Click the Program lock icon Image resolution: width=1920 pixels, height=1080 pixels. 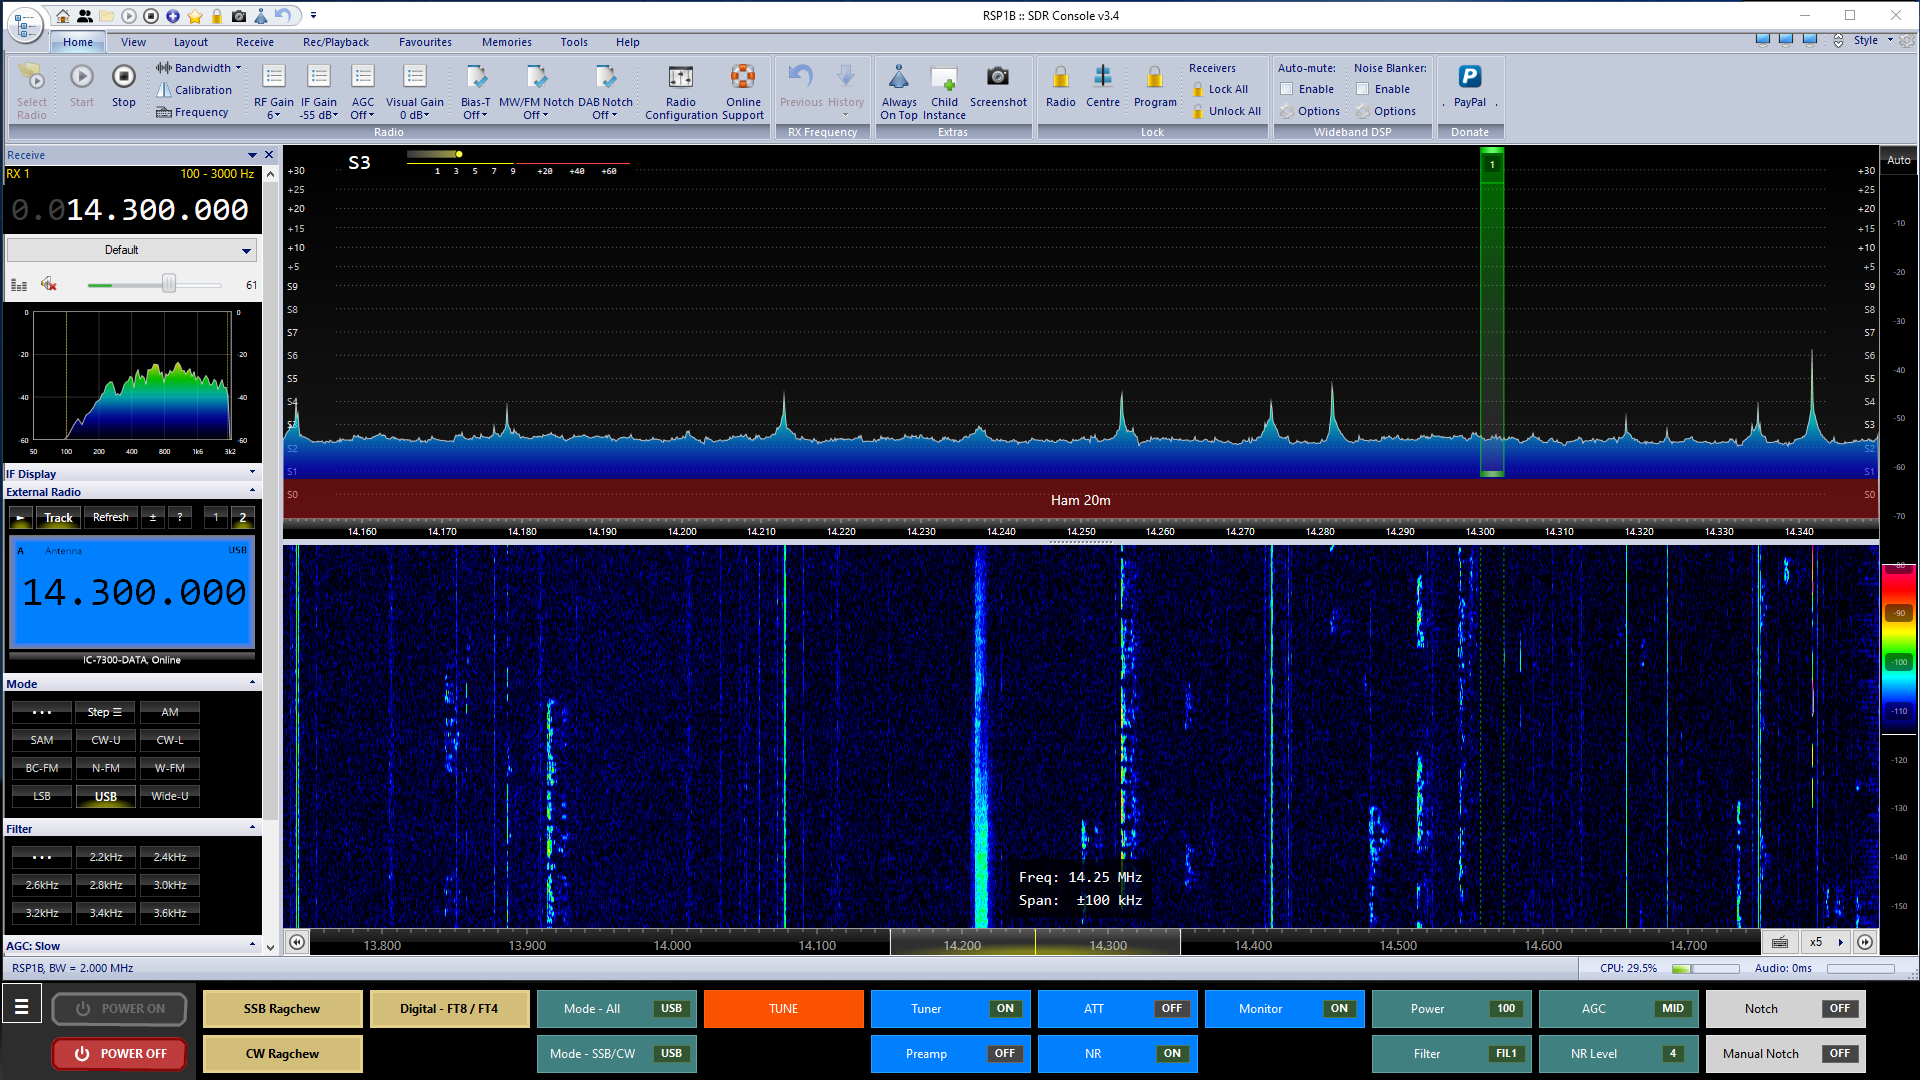[x=1155, y=77]
